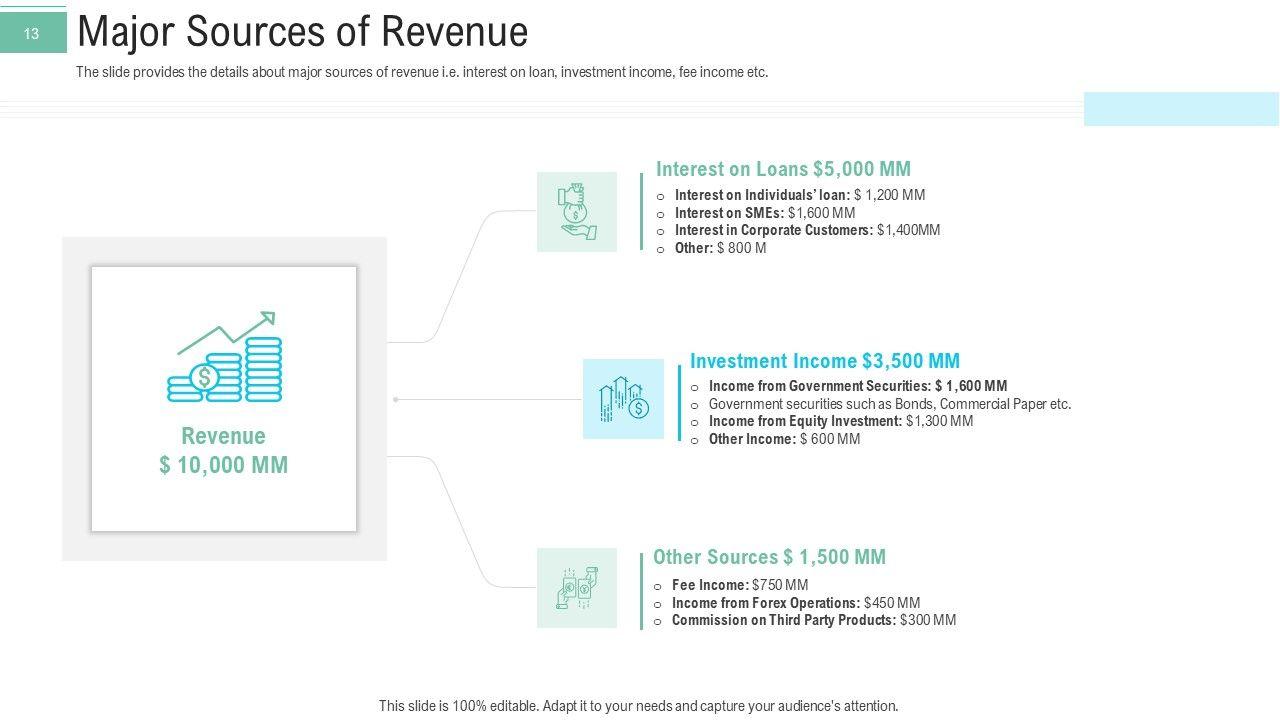Screen dimensions: 1280x720
Task: Select the slide subtitle about revenue details
Action: (422, 72)
